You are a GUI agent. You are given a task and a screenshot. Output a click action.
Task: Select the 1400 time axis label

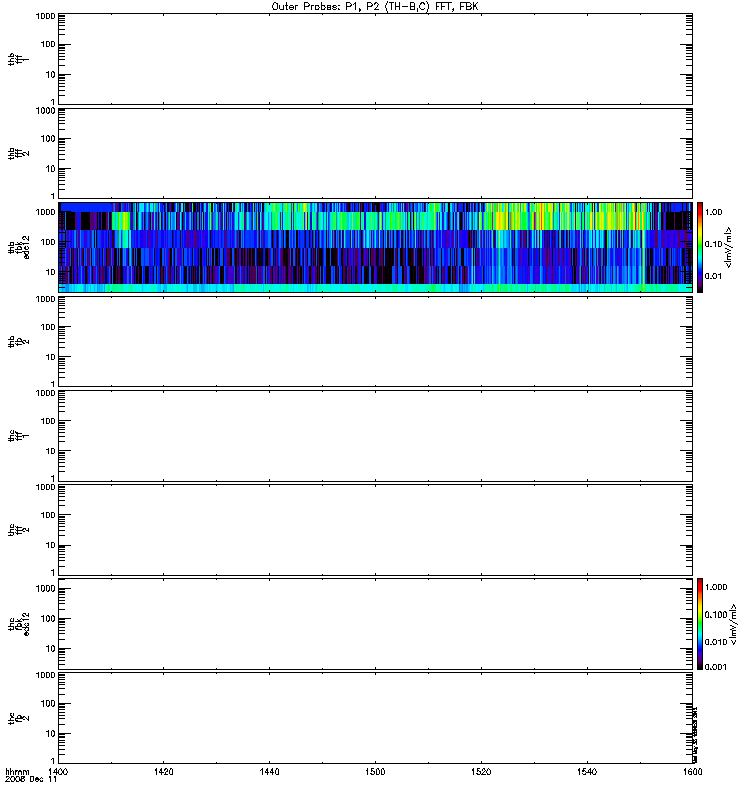tap(58, 771)
